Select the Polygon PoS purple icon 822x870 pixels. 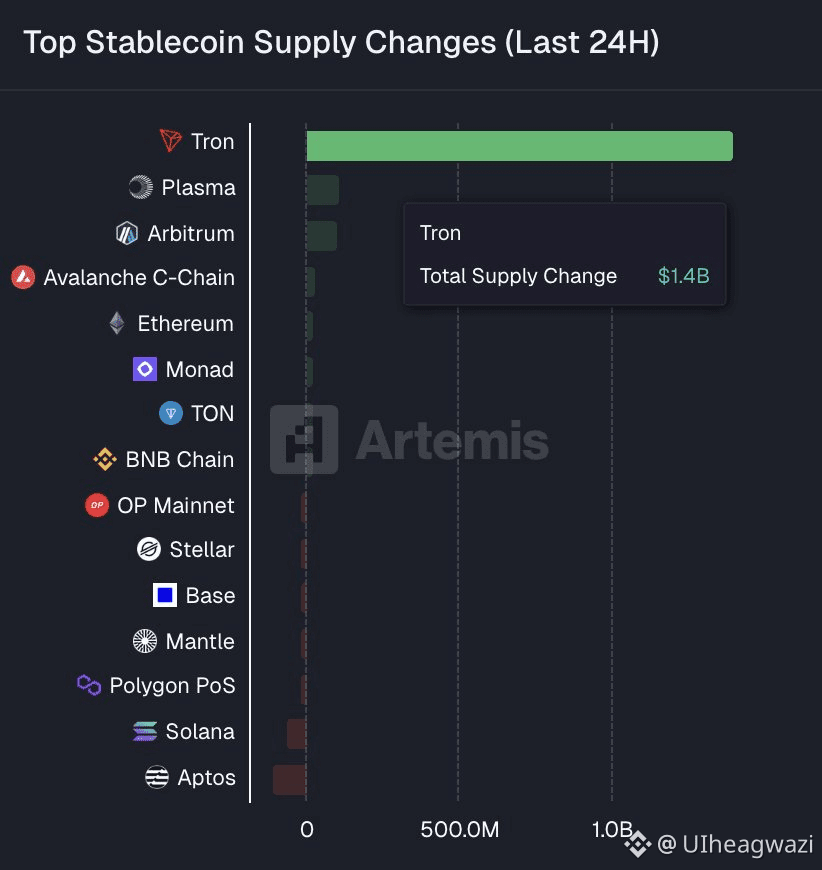click(x=89, y=685)
